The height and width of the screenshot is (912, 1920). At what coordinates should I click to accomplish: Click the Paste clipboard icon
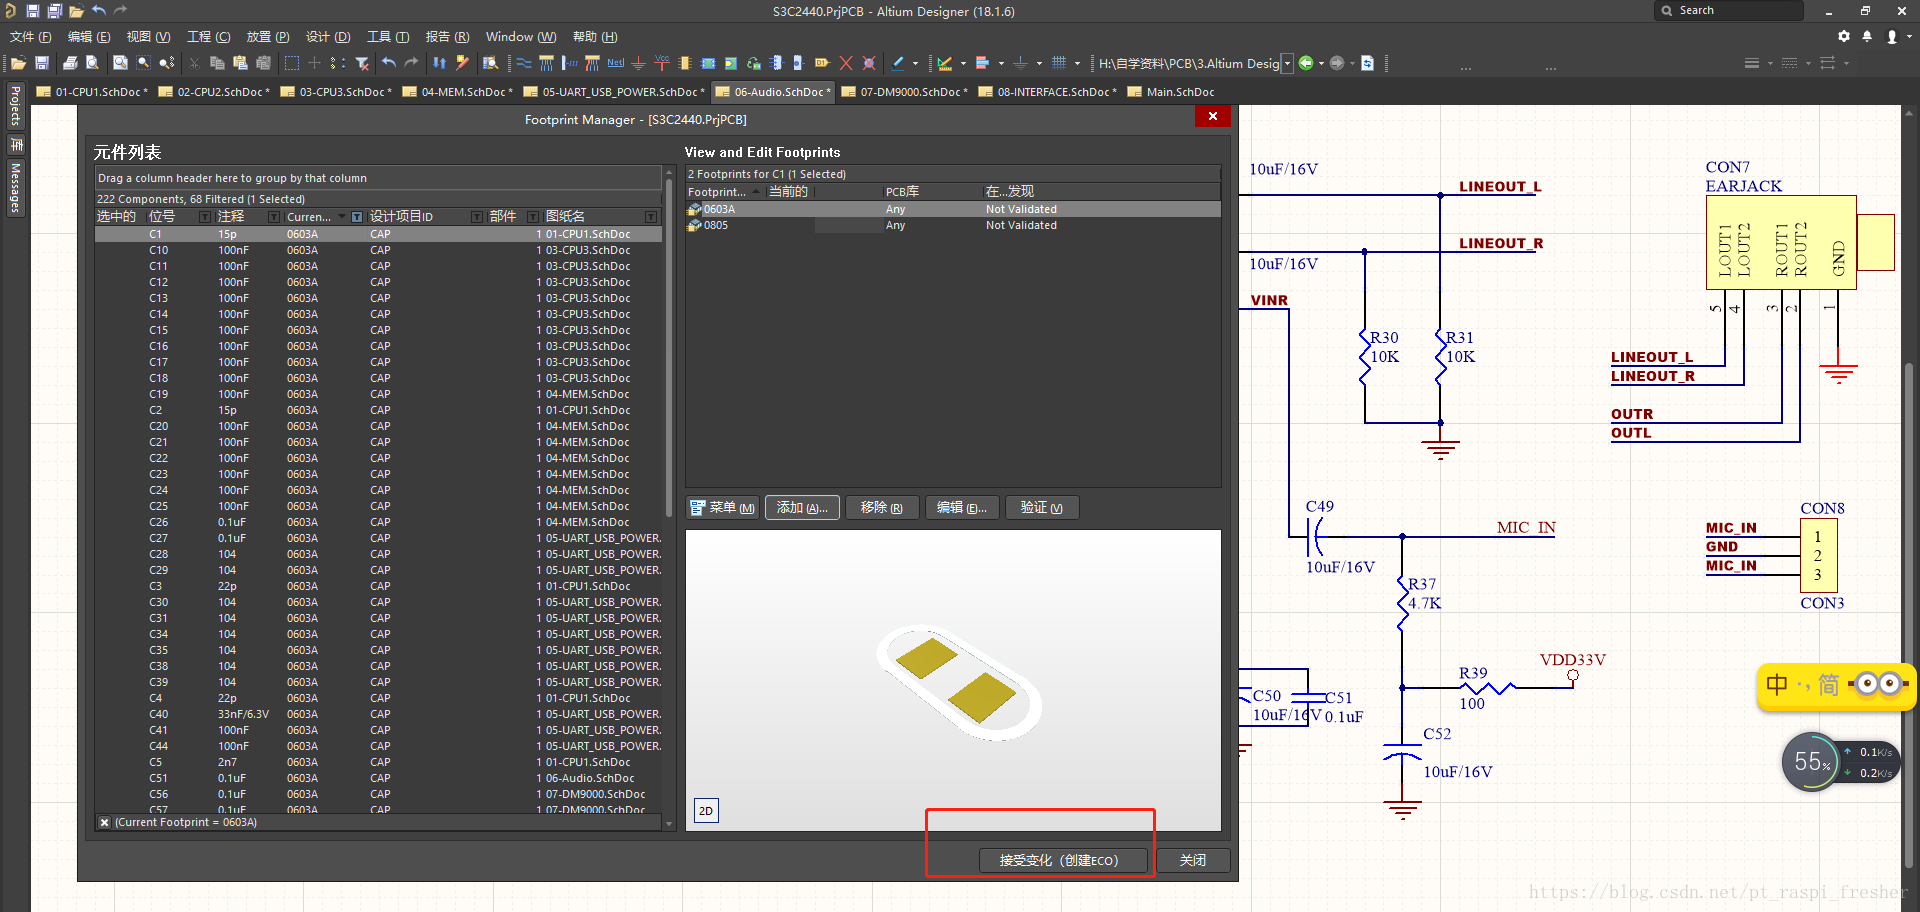(240, 63)
